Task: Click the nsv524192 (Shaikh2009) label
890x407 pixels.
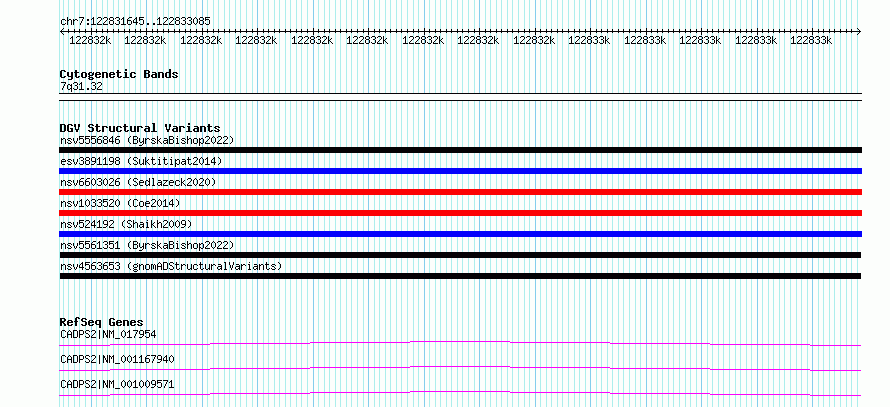Action: pyautogui.click(x=126, y=224)
